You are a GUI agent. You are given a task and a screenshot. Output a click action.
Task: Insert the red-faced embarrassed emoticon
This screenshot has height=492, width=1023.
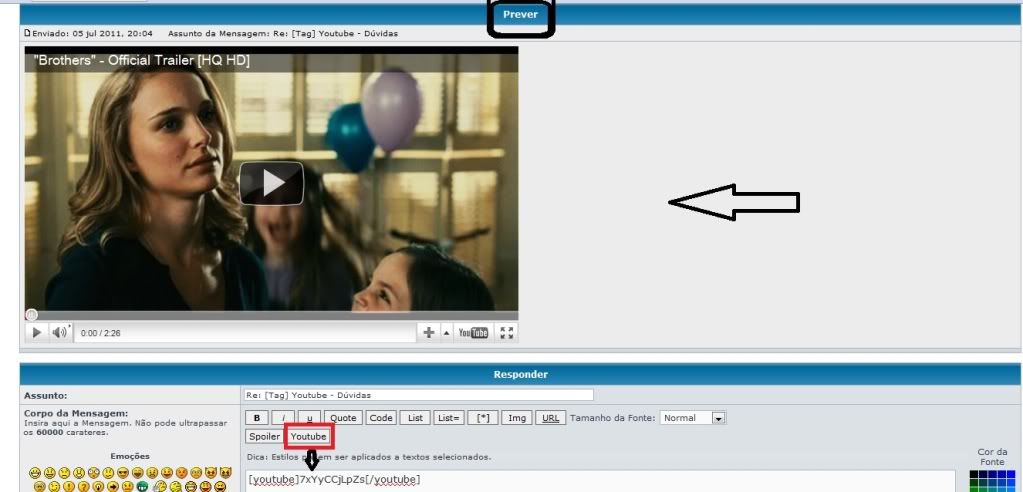click(x=181, y=472)
